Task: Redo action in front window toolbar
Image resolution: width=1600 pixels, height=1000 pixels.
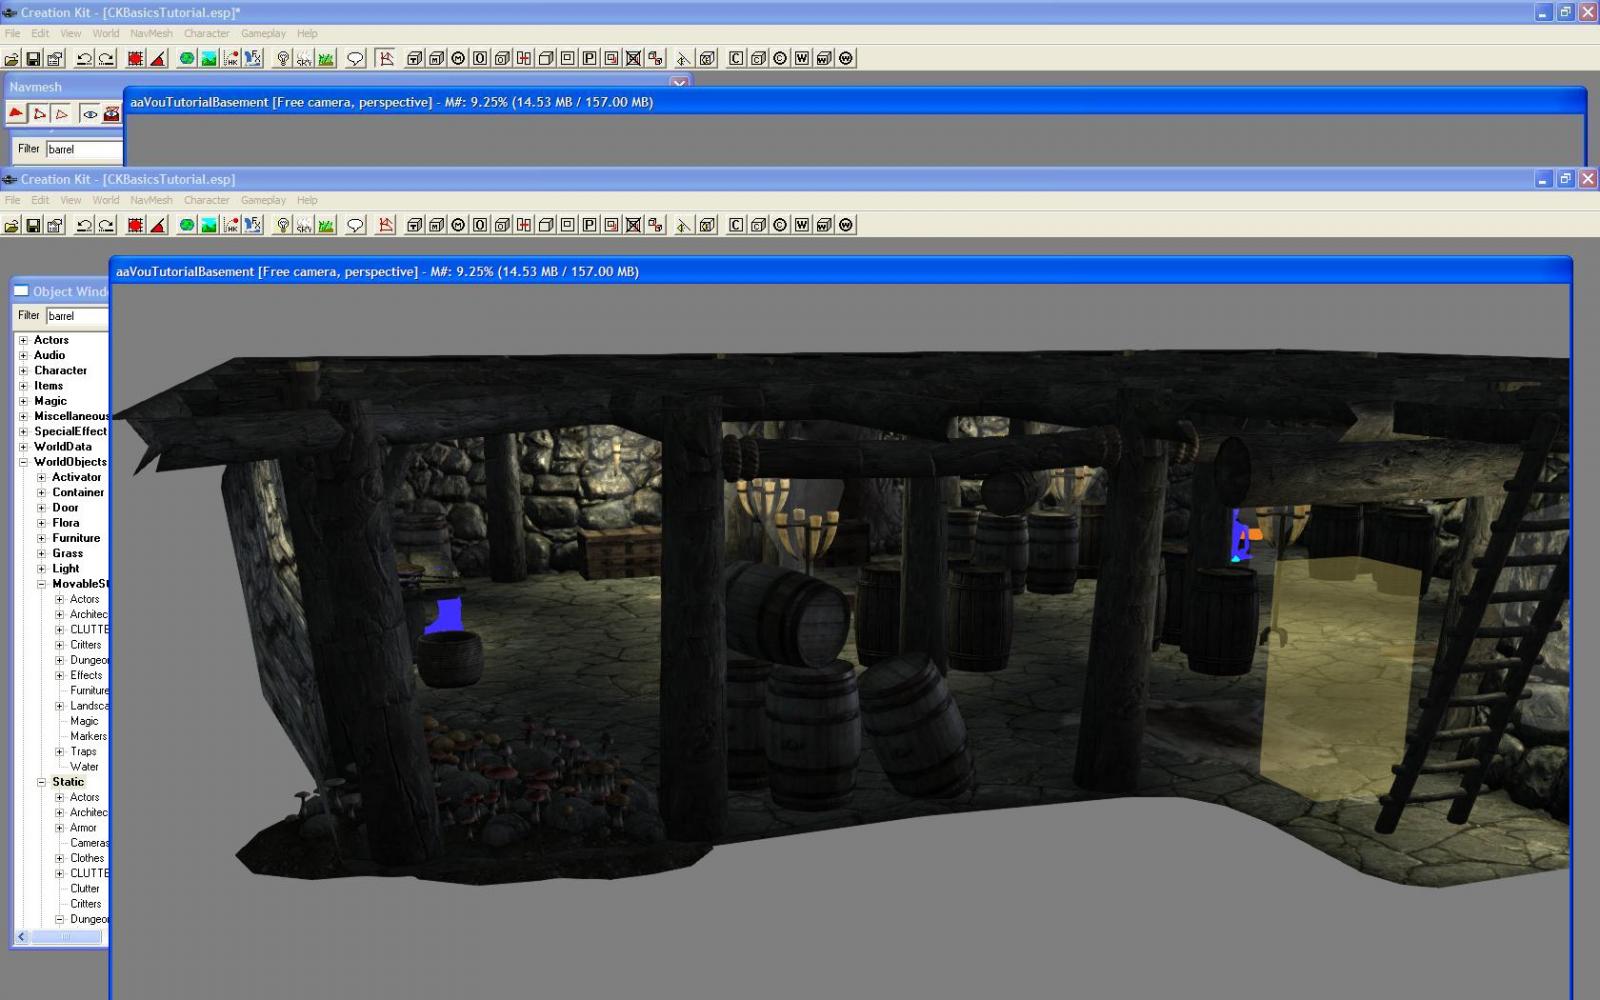Action: [x=106, y=226]
